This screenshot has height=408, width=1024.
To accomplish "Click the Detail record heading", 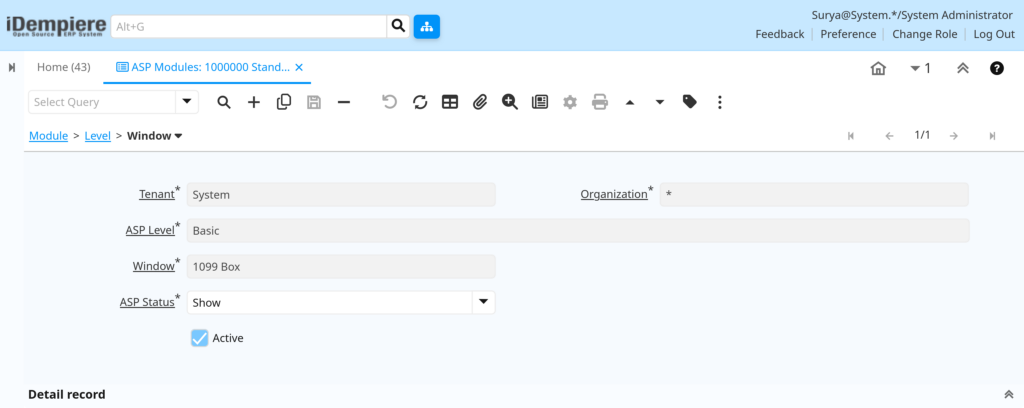I will coord(67,394).
